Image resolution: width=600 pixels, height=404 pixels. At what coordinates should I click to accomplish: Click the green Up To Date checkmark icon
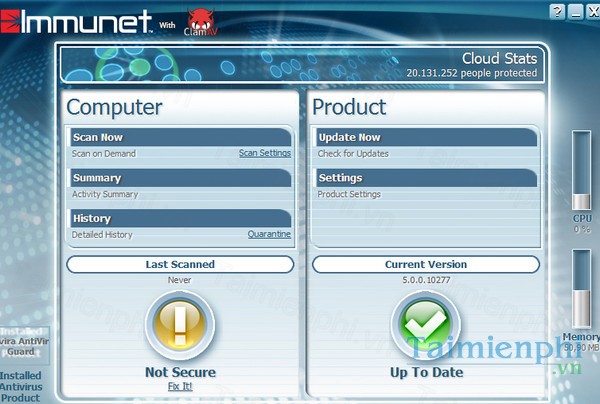426,325
